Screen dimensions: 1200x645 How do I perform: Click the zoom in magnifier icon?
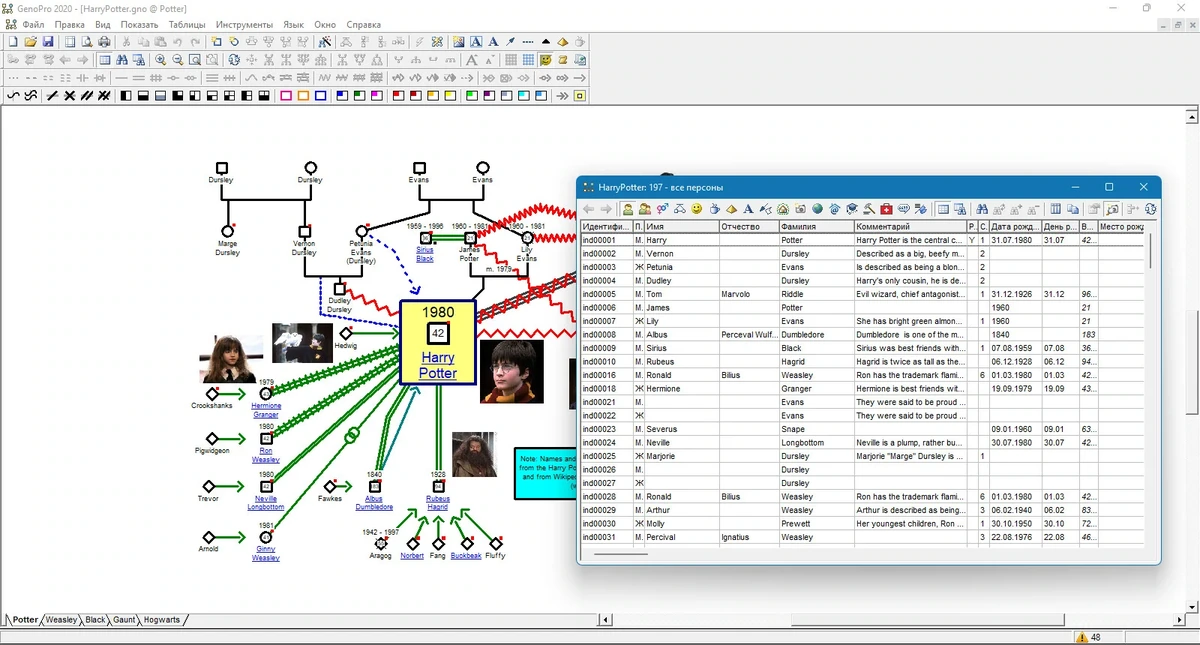coord(160,60)
